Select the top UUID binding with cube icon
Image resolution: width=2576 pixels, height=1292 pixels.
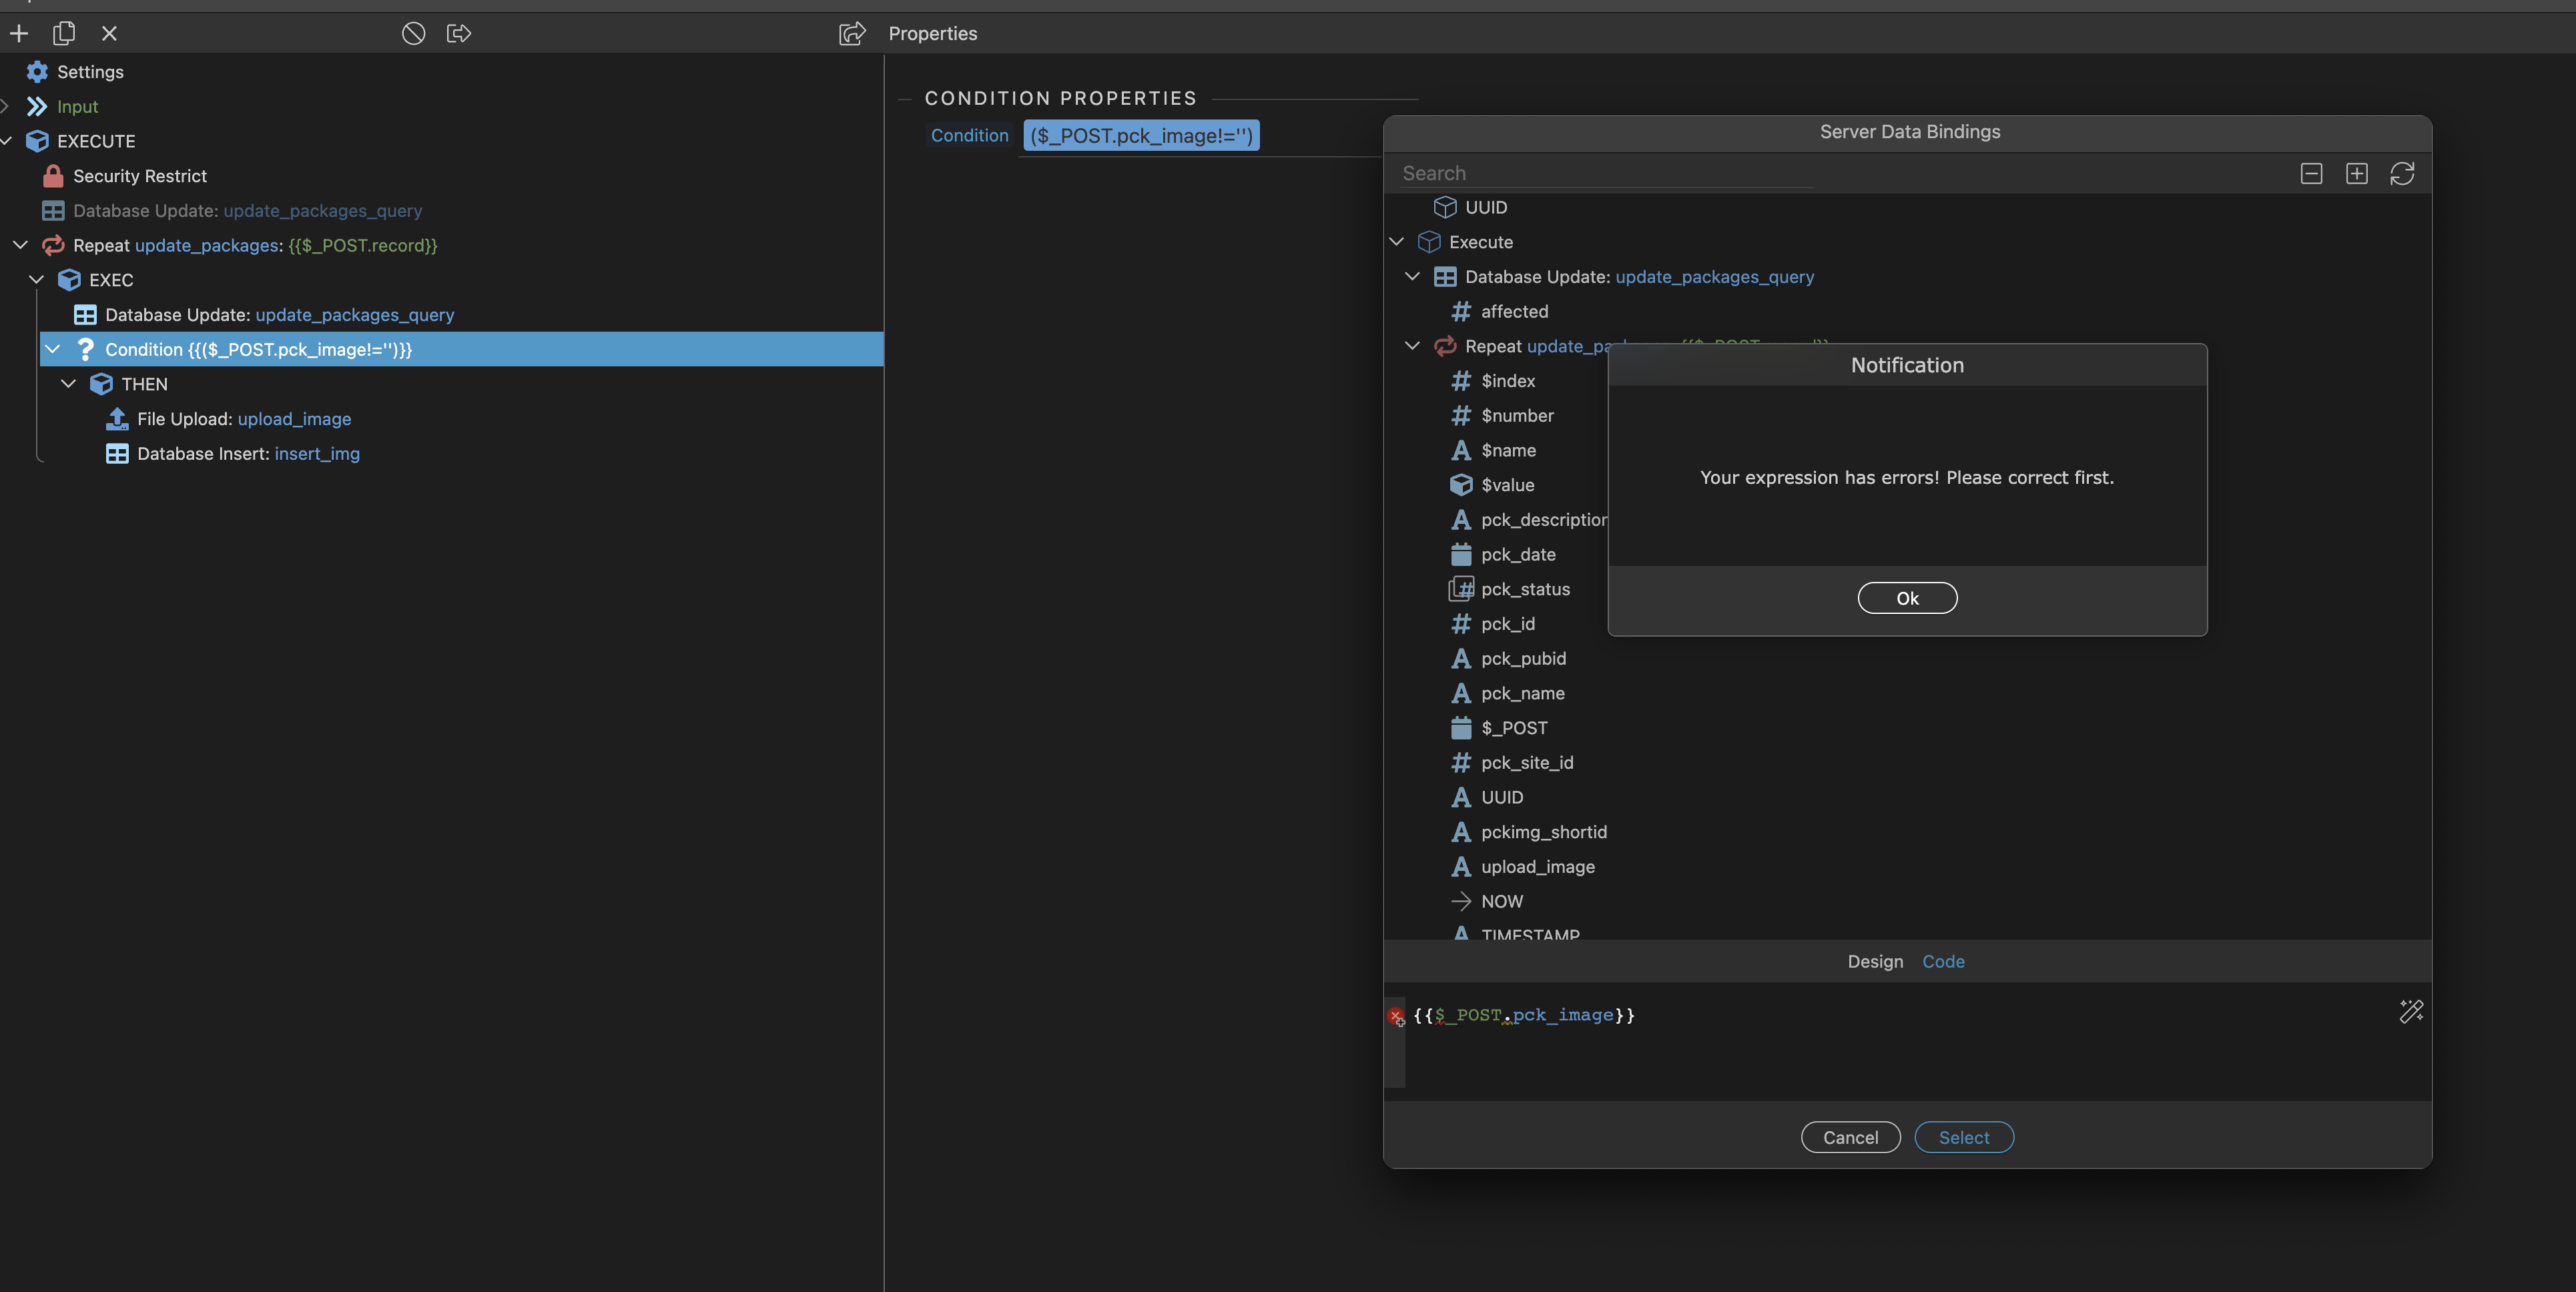1486,207
